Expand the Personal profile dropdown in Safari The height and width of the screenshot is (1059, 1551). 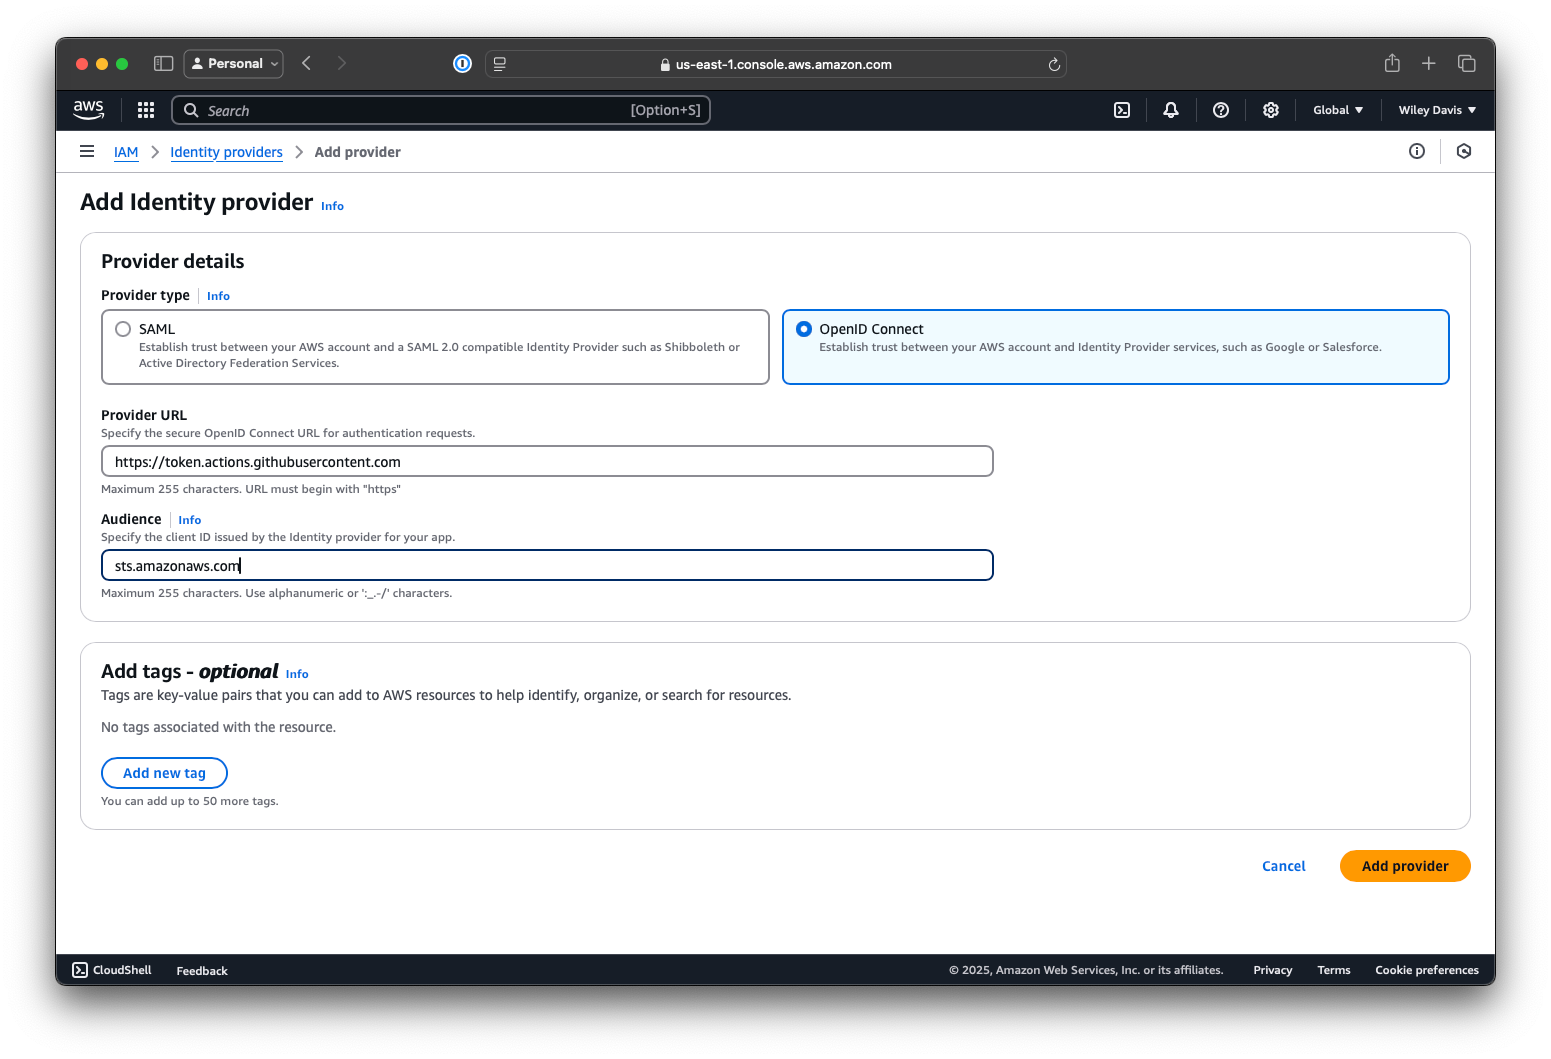point(234,64)
